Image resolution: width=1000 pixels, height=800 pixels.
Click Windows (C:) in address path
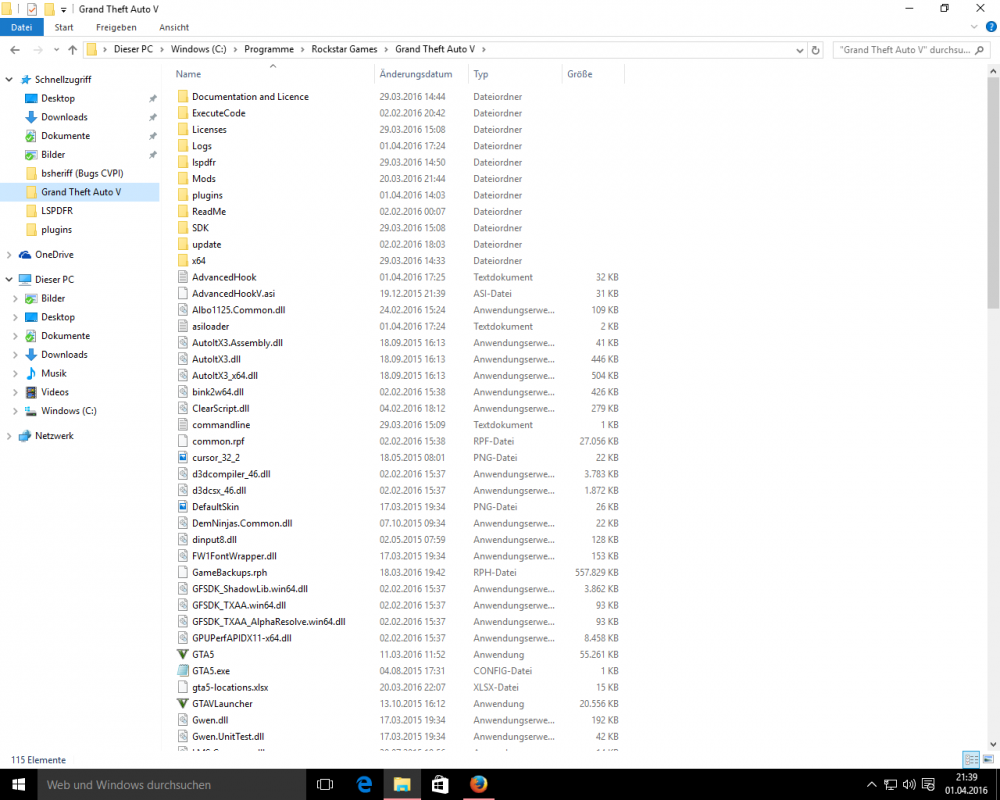[198, 49]
